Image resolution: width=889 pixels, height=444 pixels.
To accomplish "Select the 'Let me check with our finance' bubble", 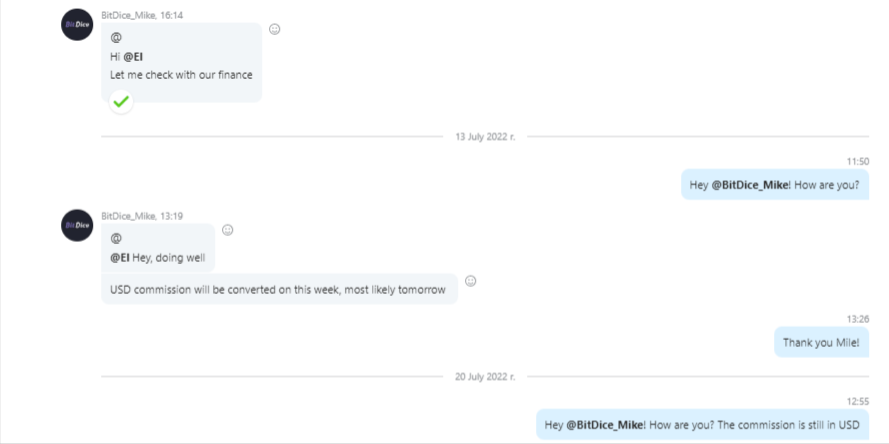I will 181,62.
